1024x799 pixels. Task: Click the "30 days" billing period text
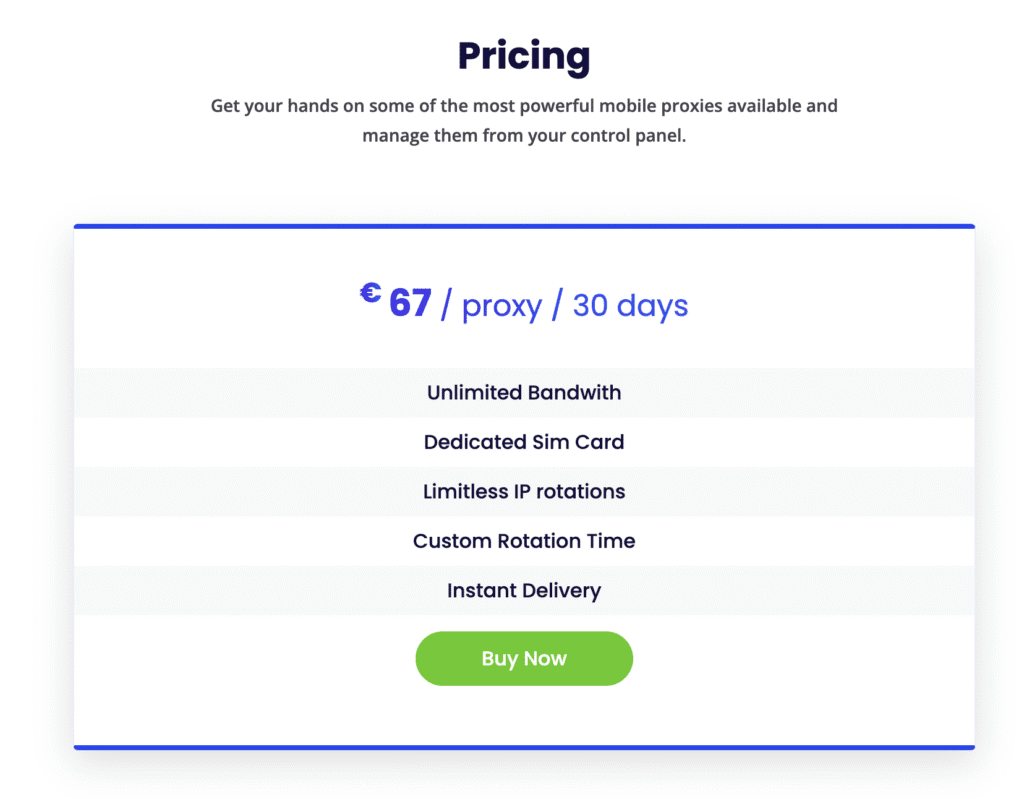pyautogui.click(x=630, y=305)
